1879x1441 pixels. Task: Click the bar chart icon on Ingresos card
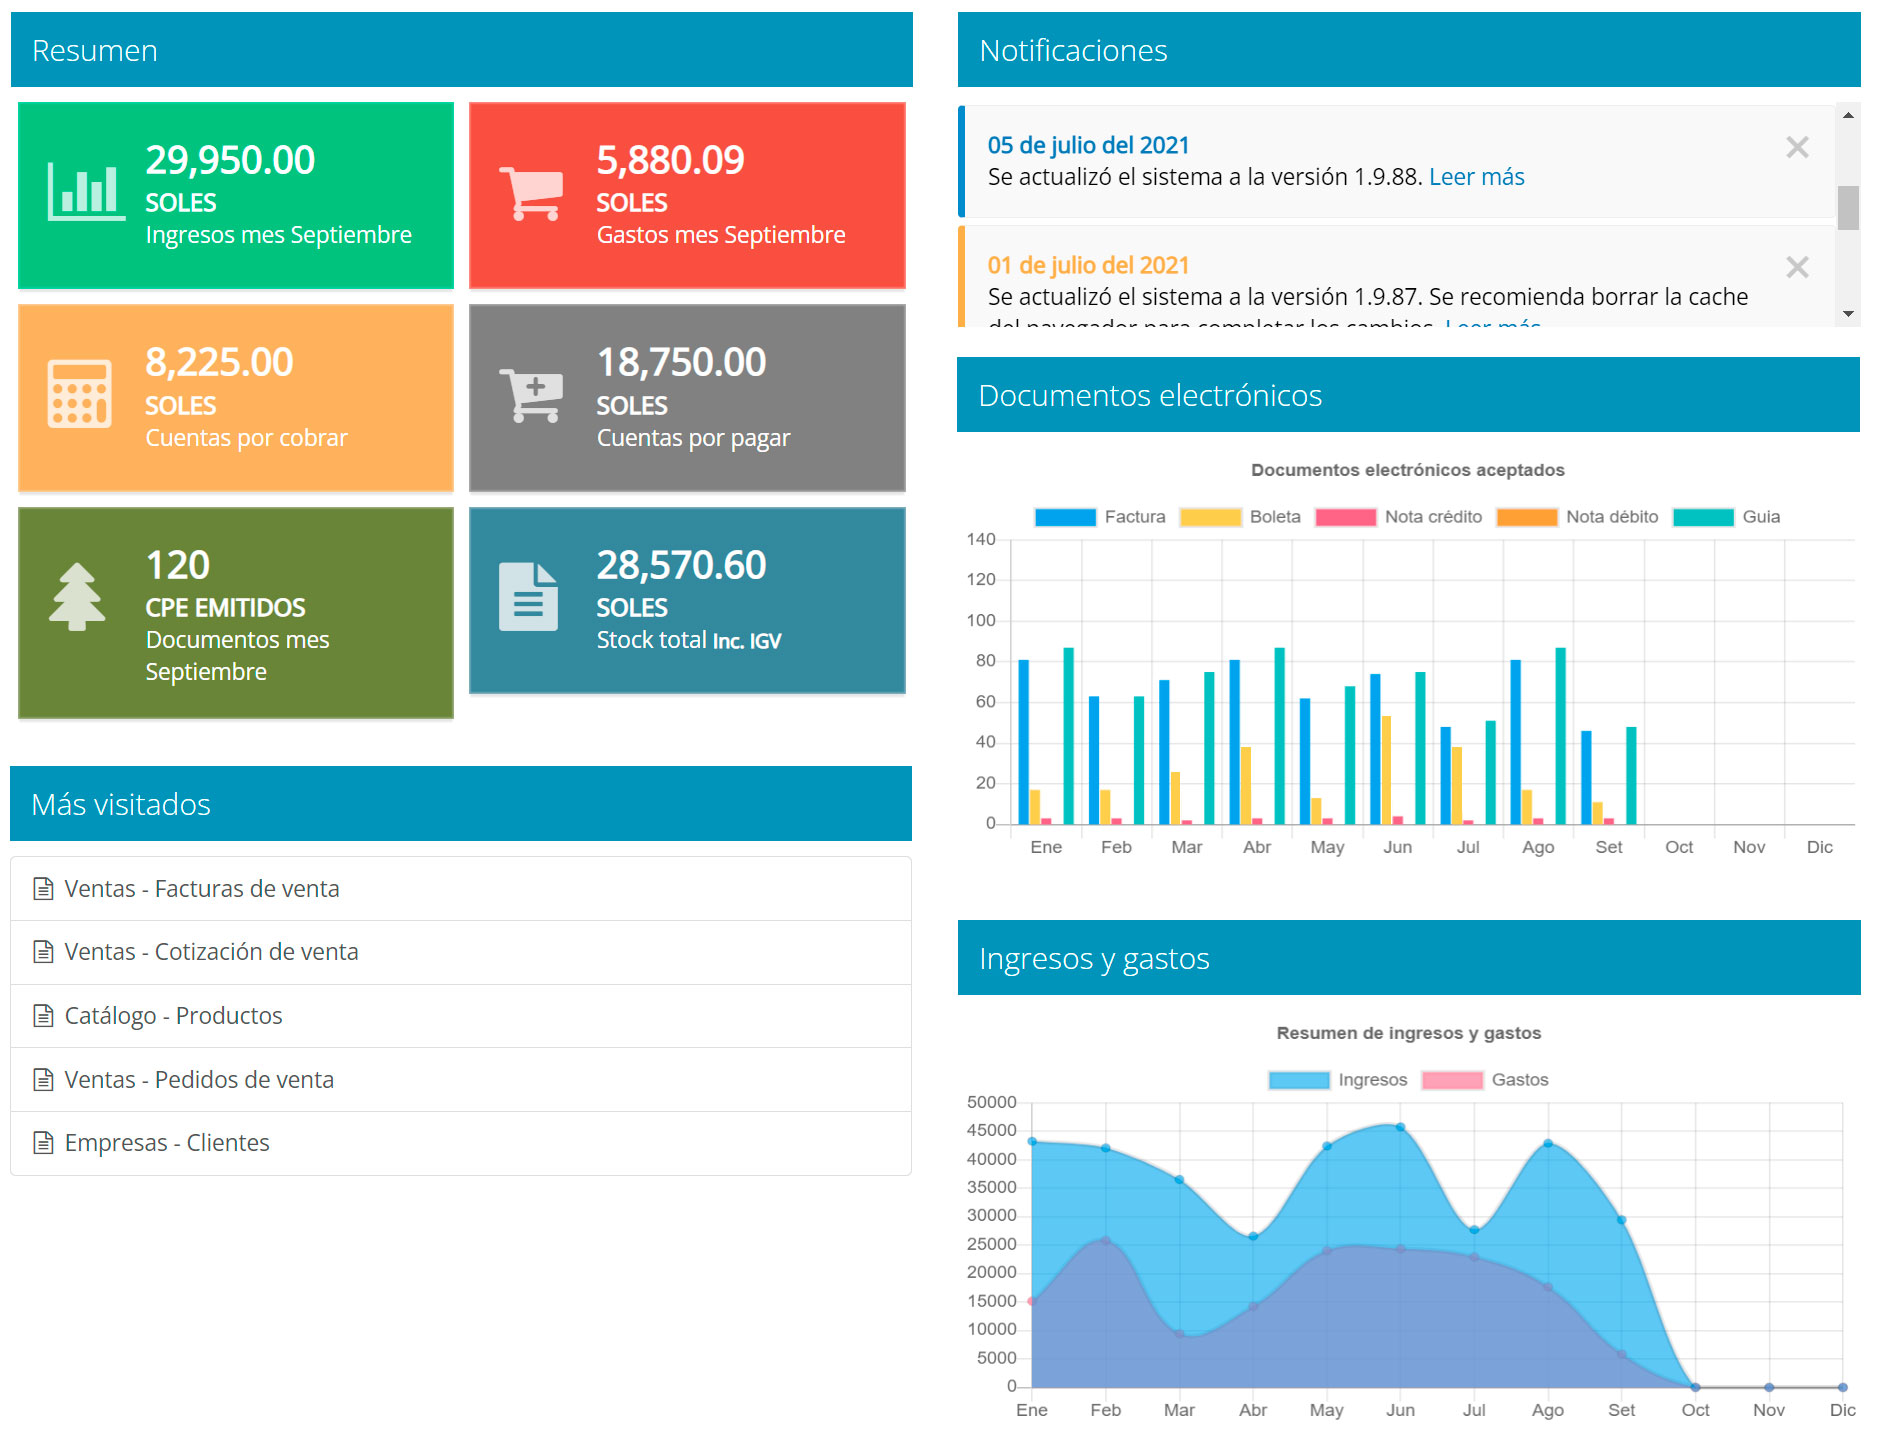[86, 191]
